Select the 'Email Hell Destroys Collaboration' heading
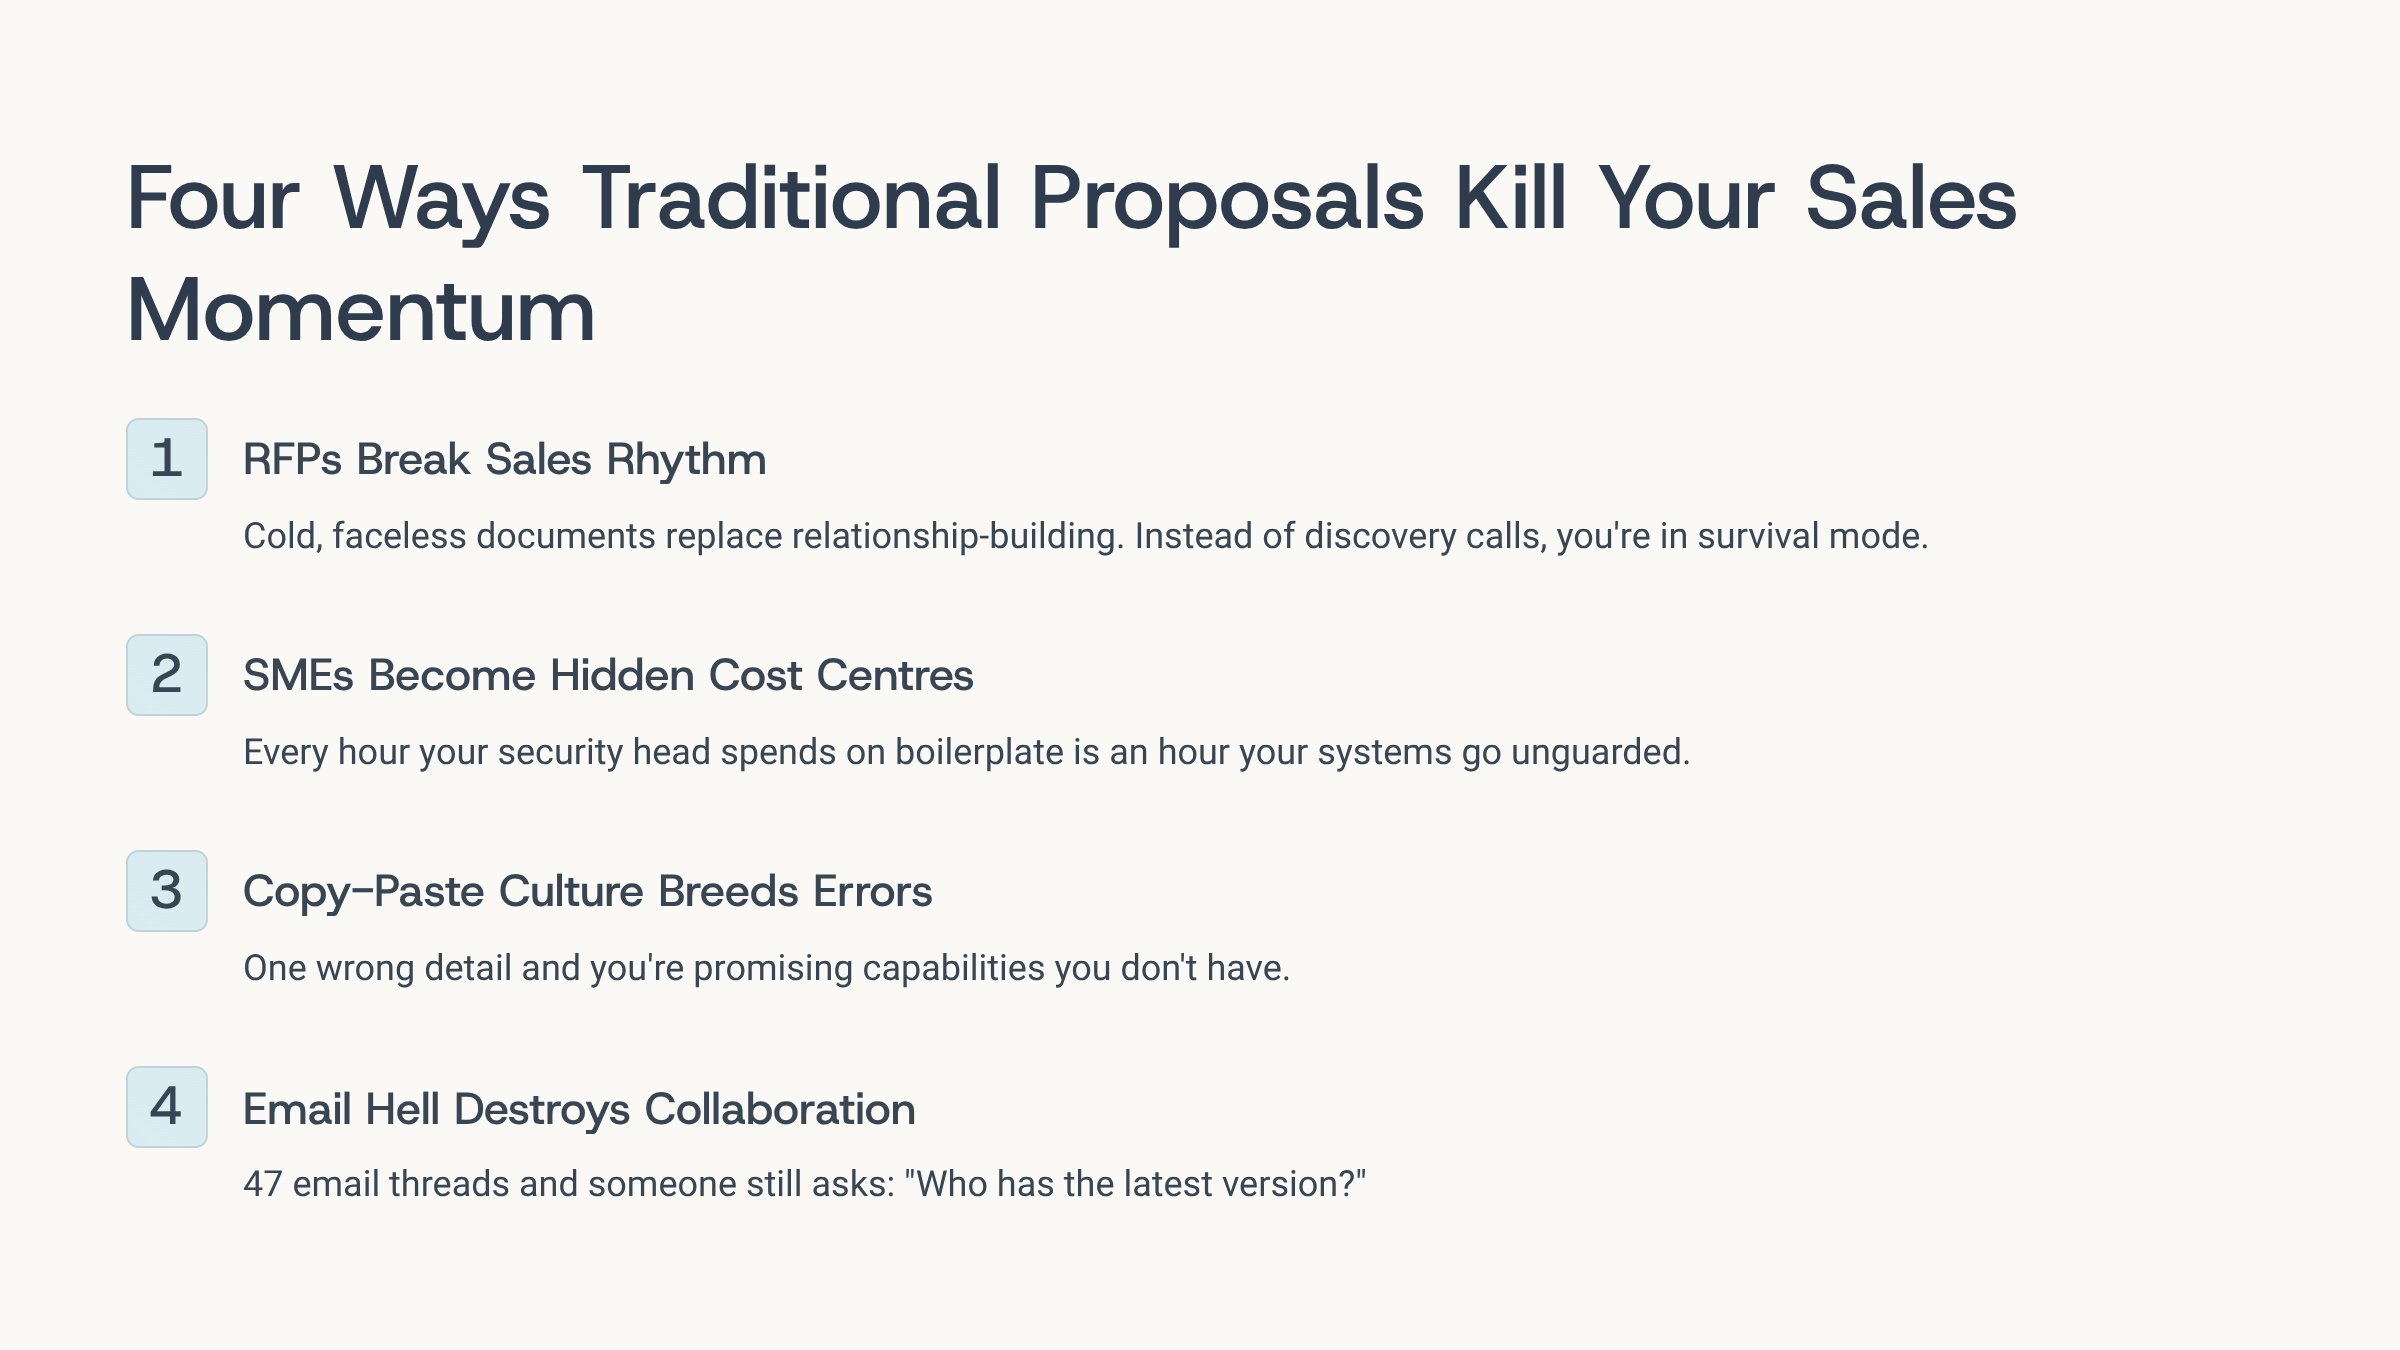This screenshot has width=2400, height=1350. coord(579,1109)
